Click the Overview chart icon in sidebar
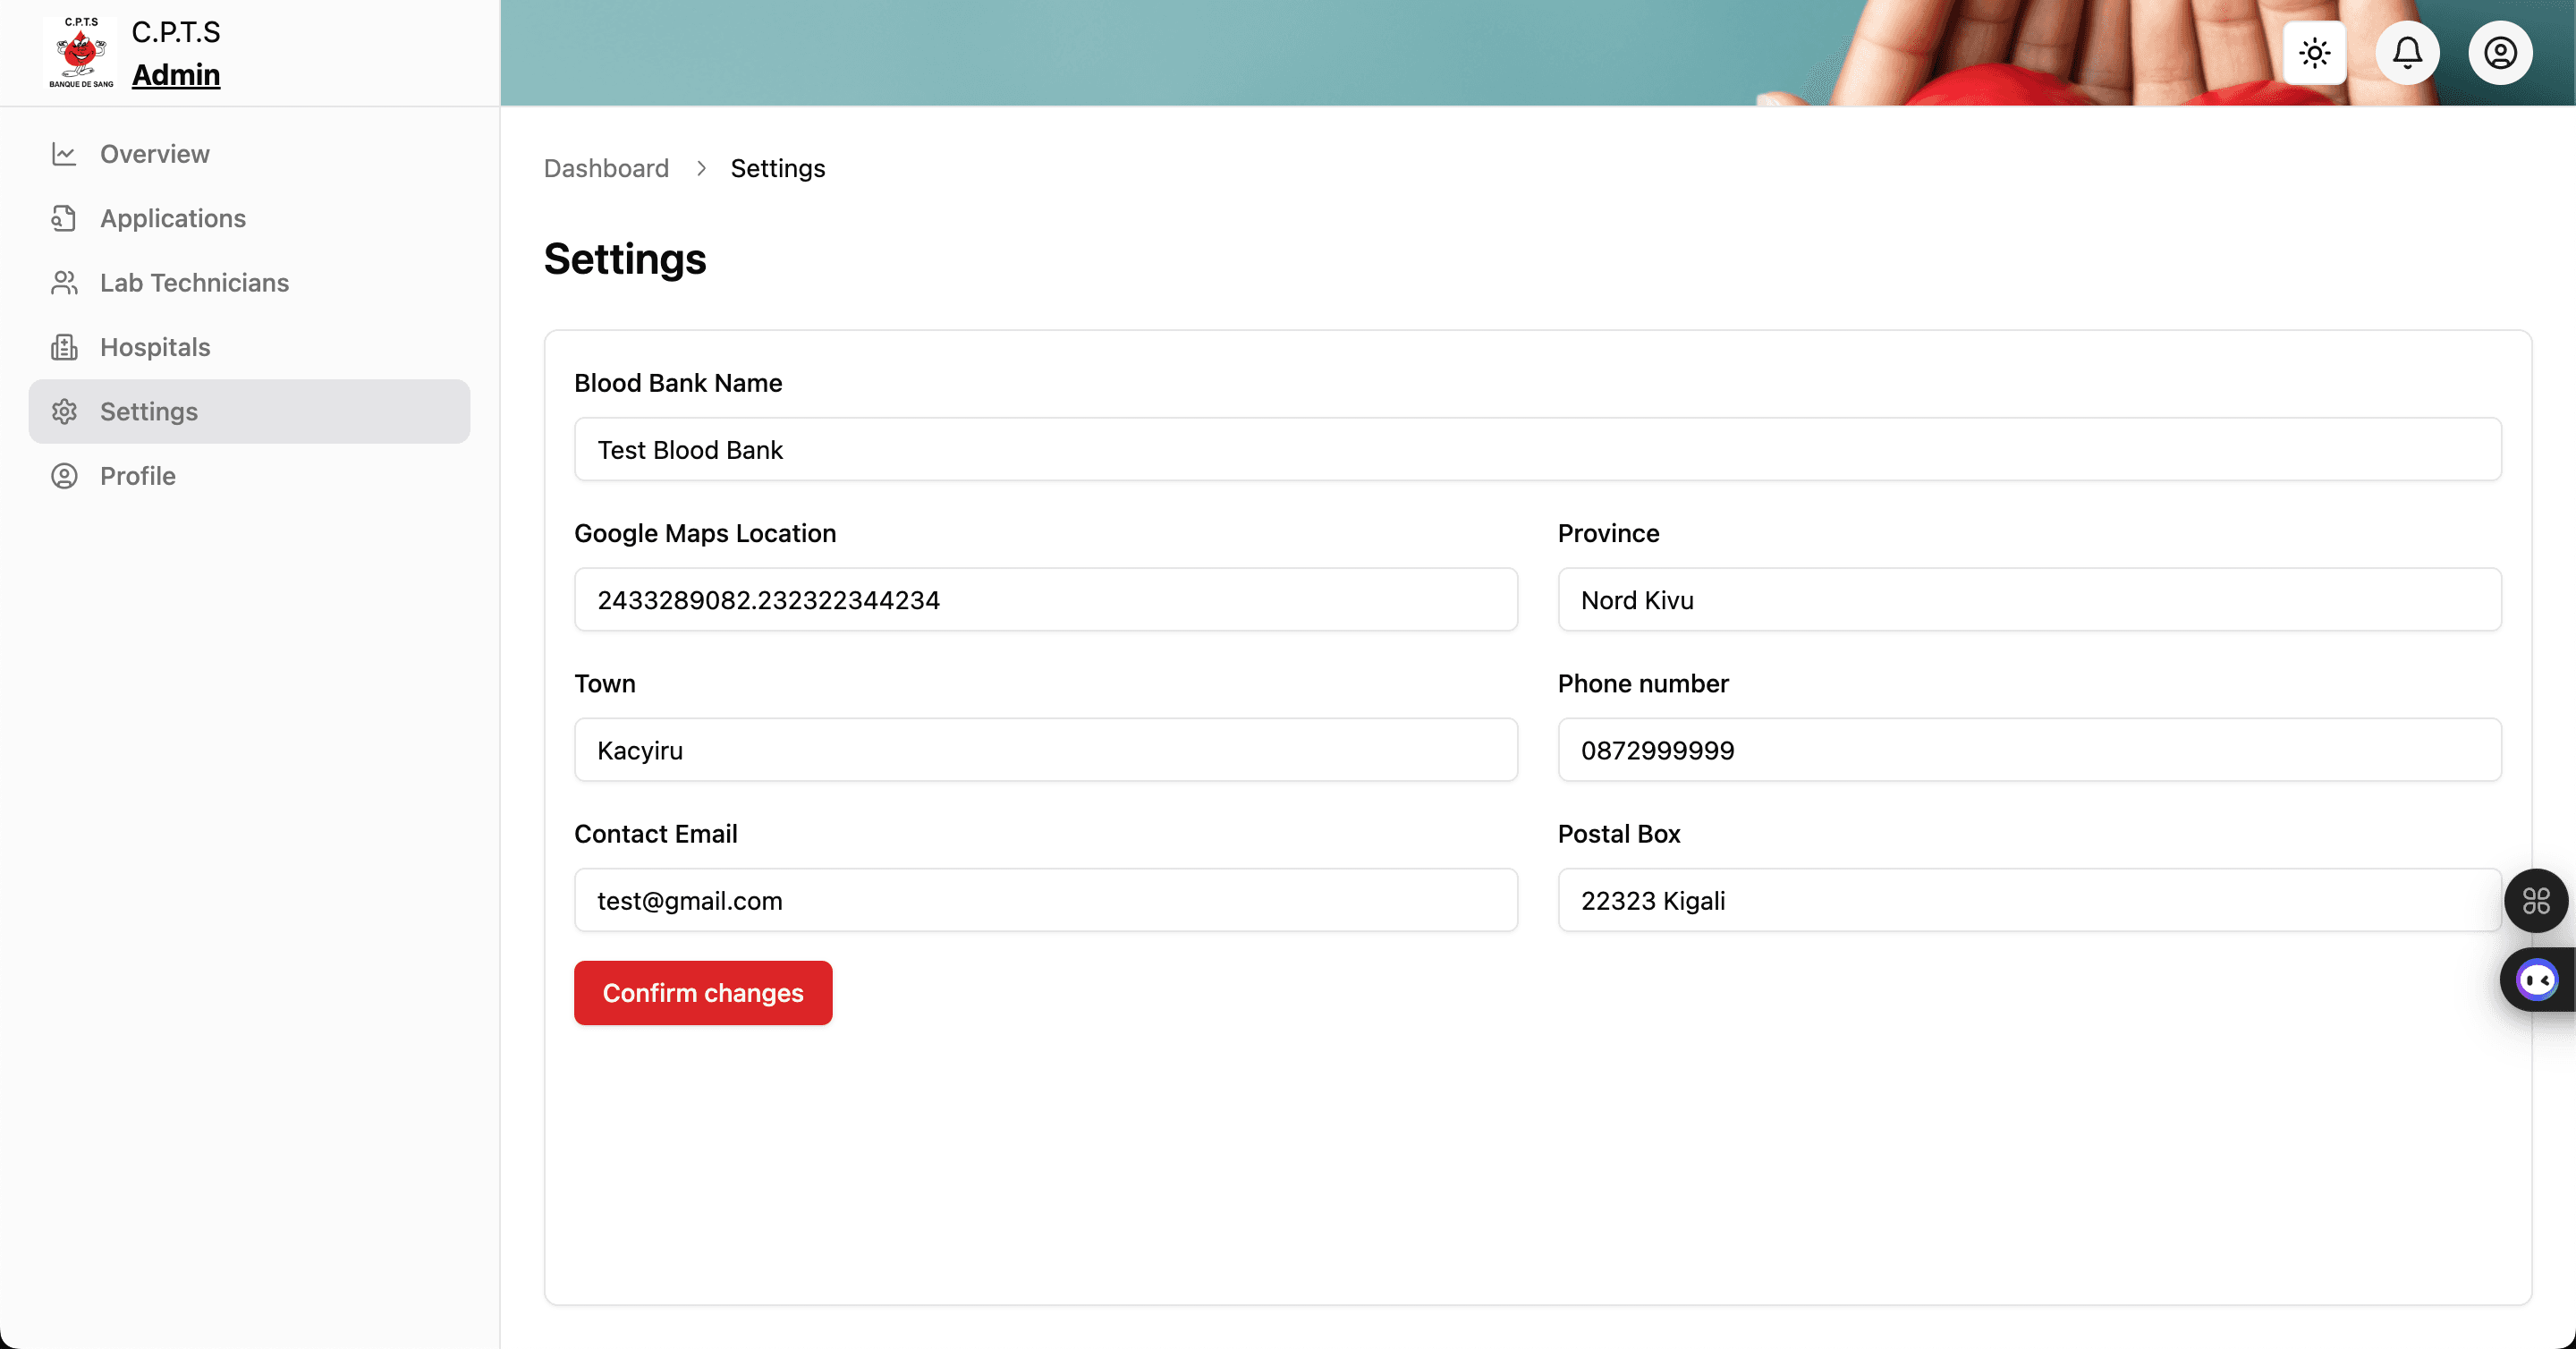 tap(64, 154)
